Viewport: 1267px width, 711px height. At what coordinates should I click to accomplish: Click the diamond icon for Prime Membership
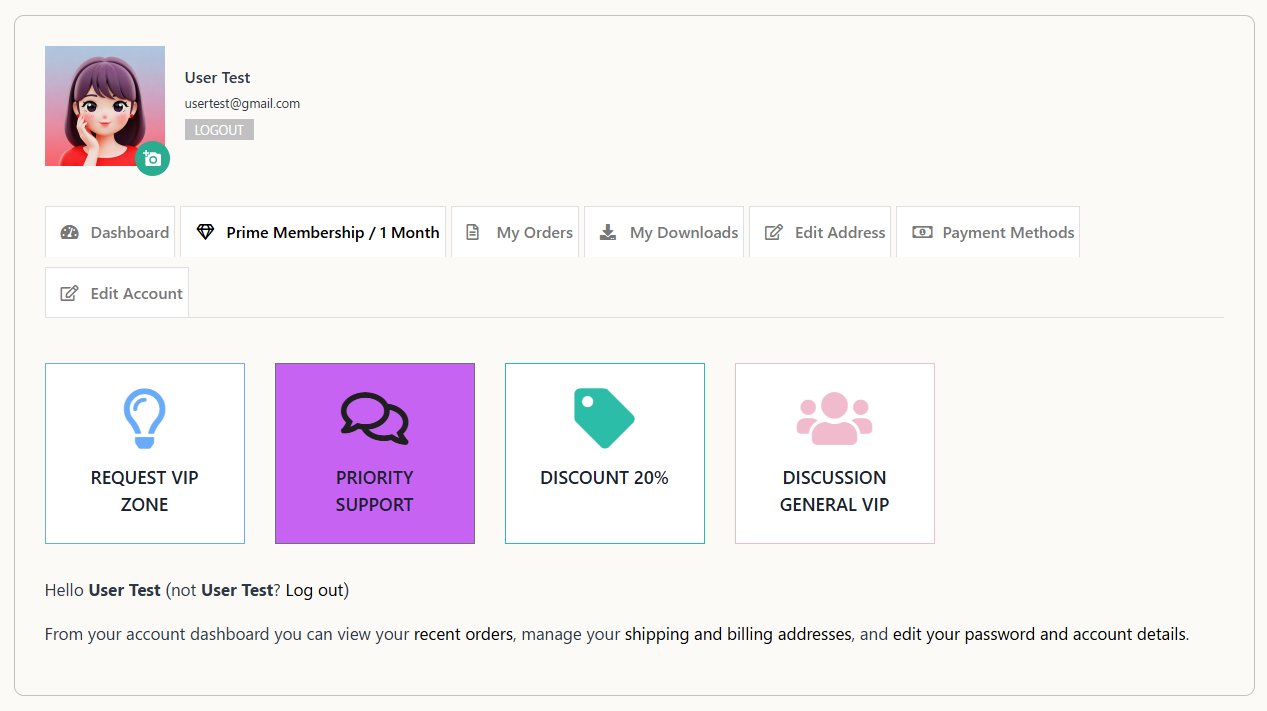205,232
